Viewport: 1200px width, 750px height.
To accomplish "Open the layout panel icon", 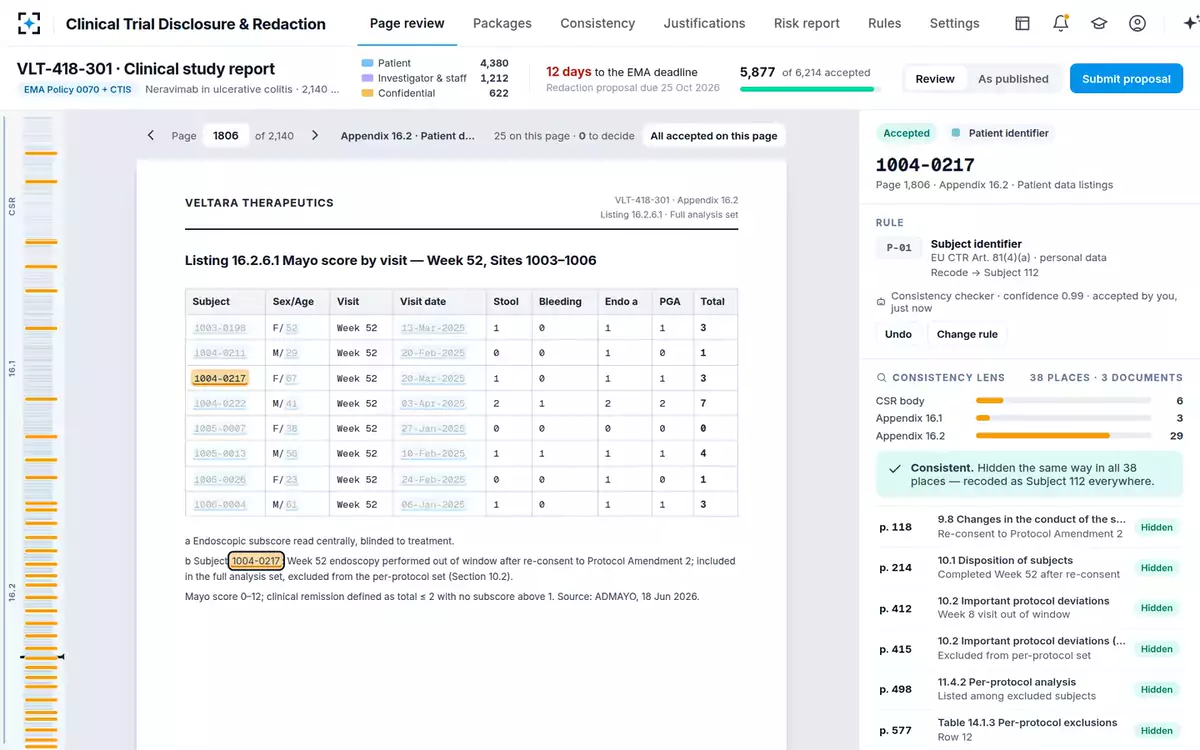I will 1022,23.
